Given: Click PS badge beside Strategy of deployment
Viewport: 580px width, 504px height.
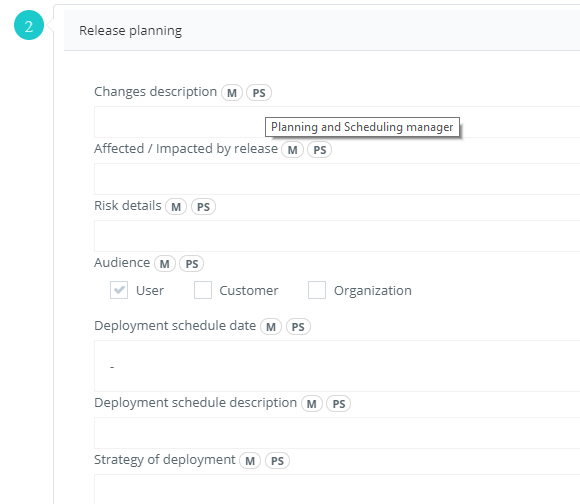Looking at the screenshot, I should click(277, 460).
